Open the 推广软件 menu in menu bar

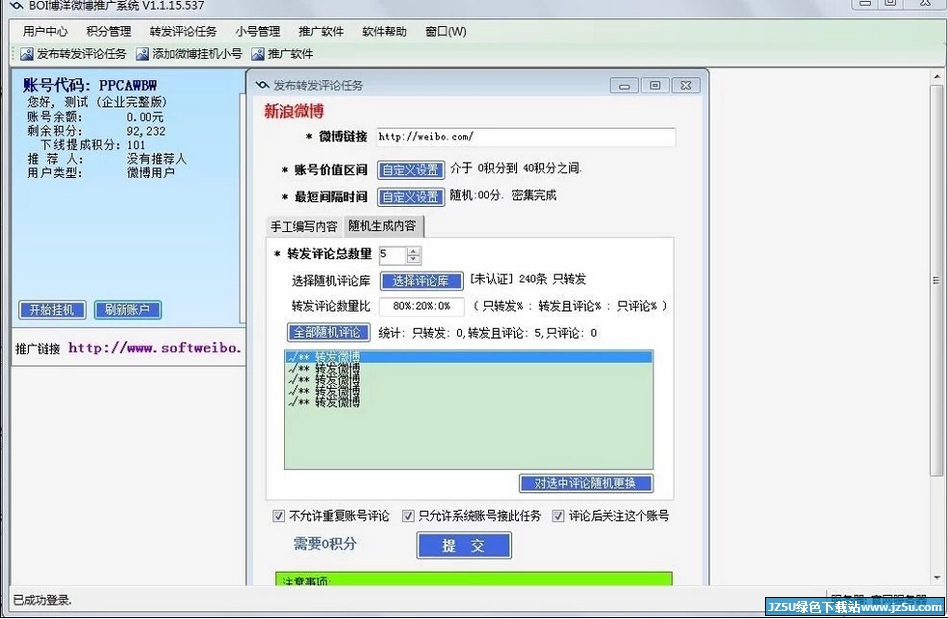pyautogui.click(x=321, y=31)
